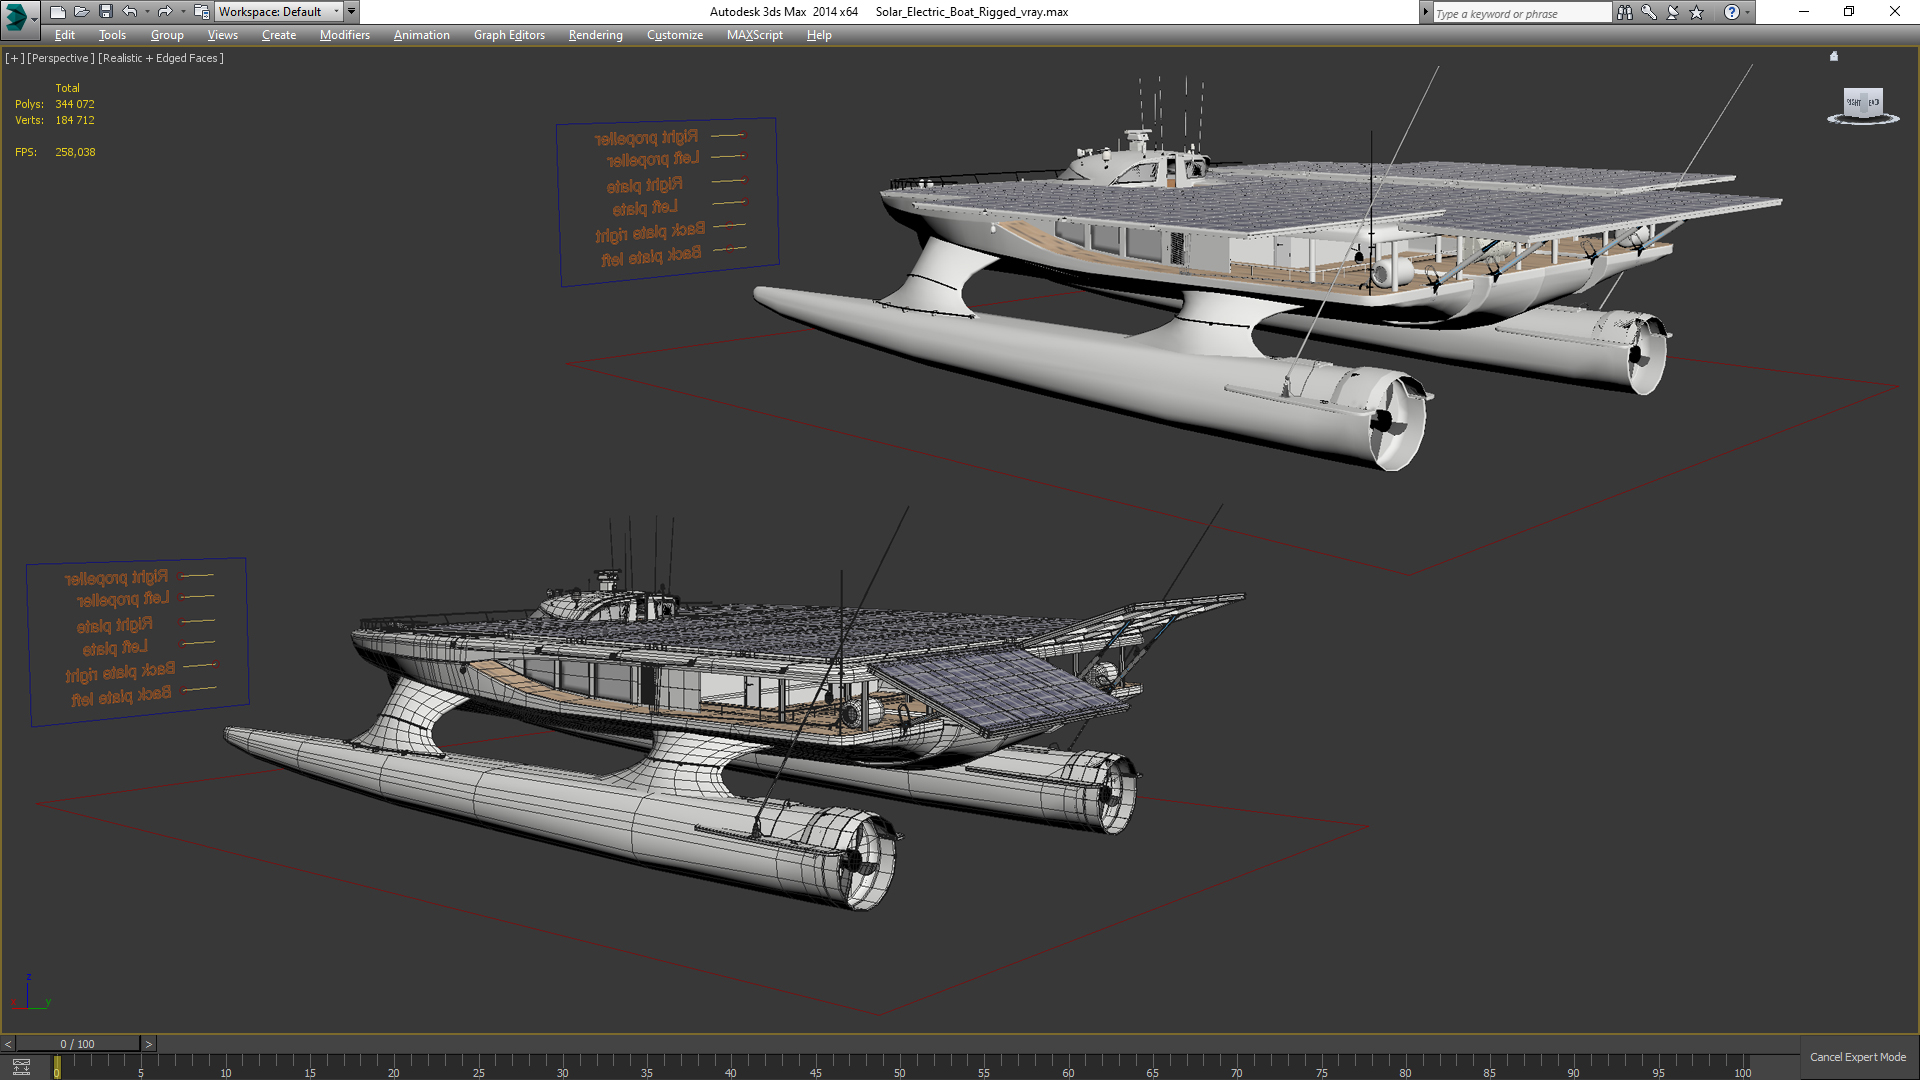
Task: Open the Undo history dropdown arrow
Action: (147, 12)
